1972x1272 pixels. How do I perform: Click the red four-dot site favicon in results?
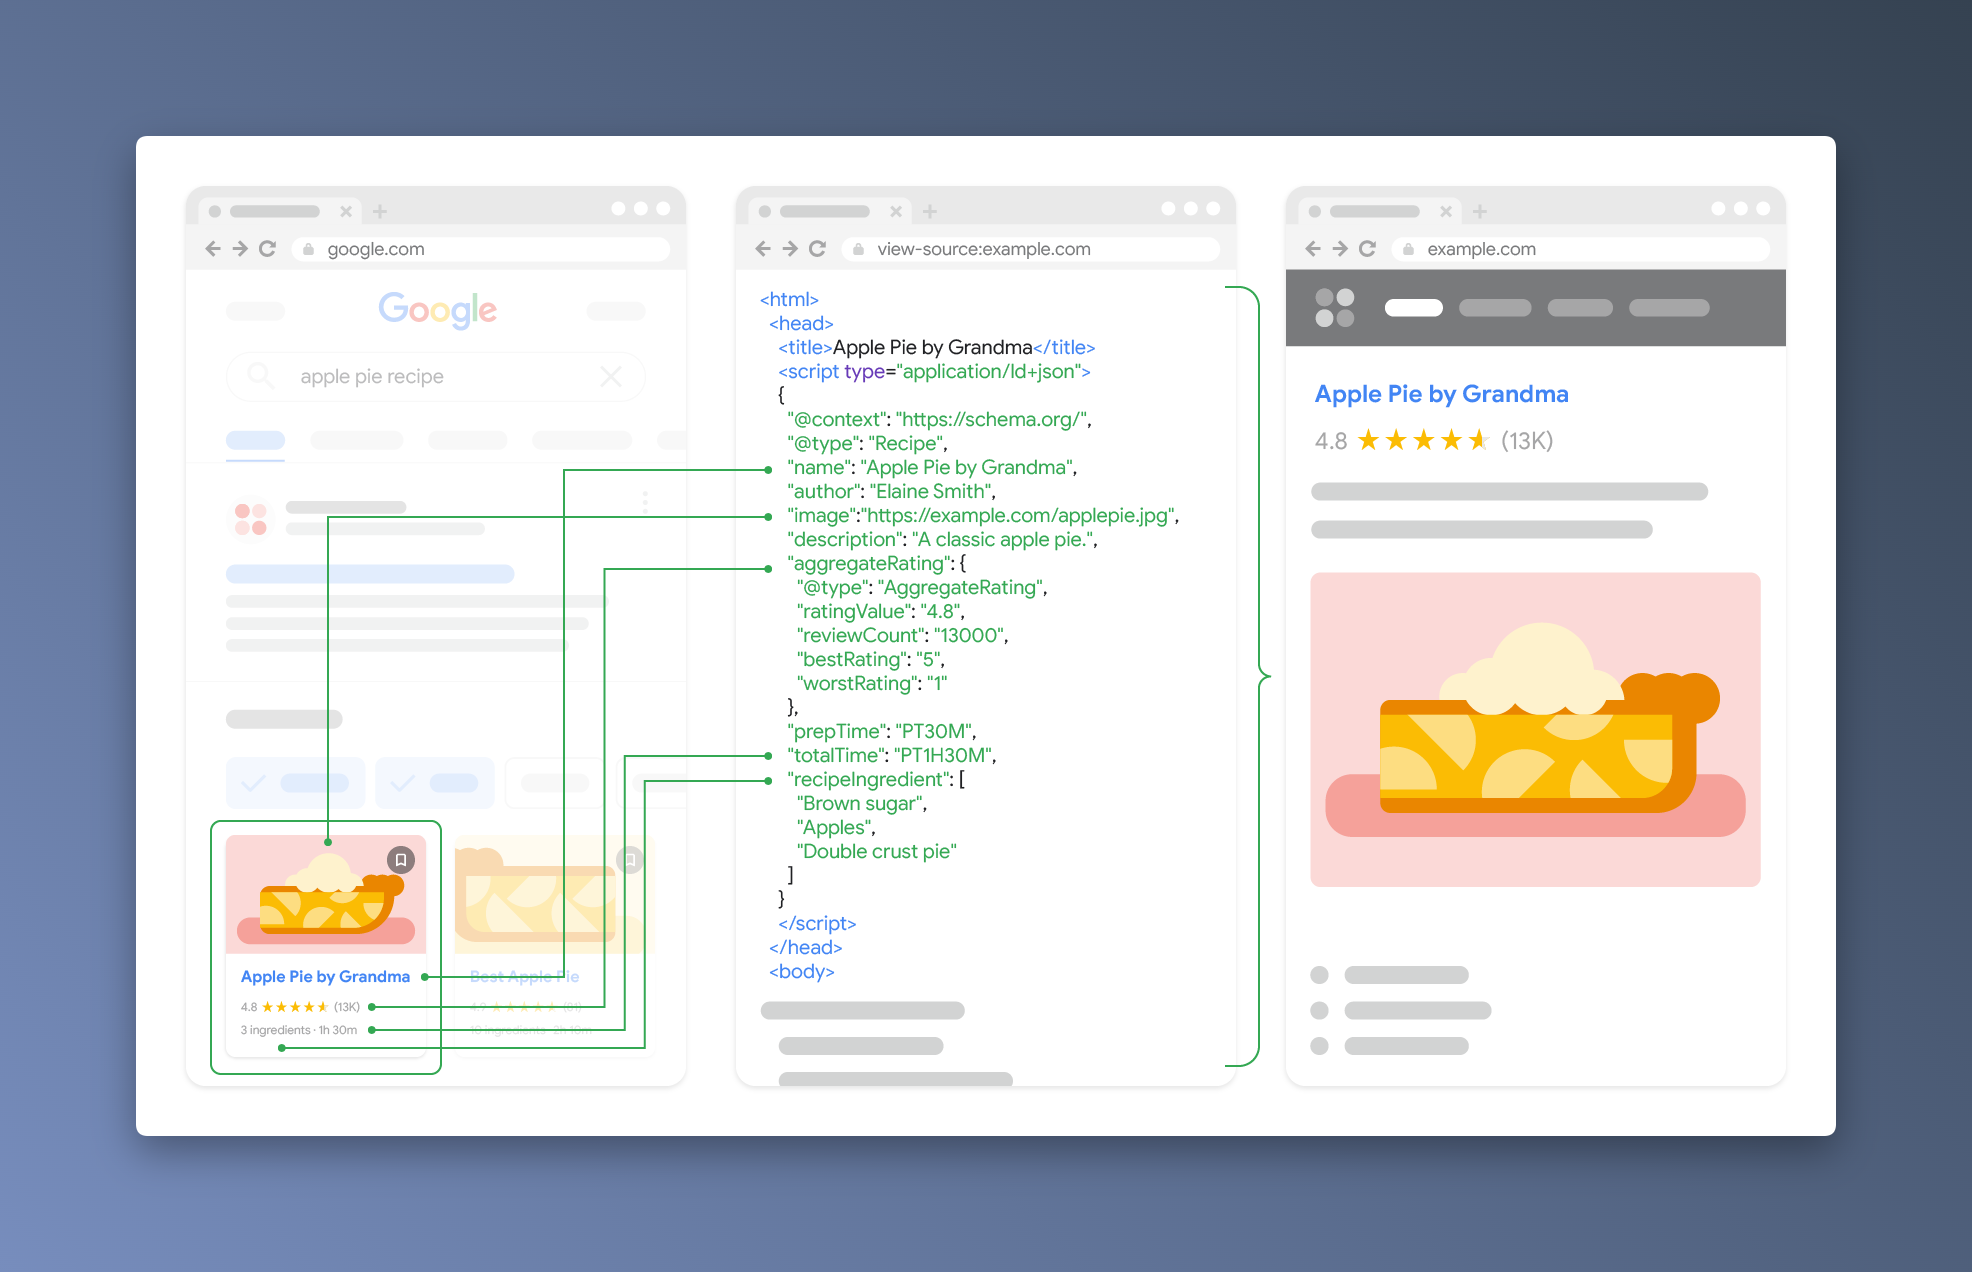(x=250, y=519)
